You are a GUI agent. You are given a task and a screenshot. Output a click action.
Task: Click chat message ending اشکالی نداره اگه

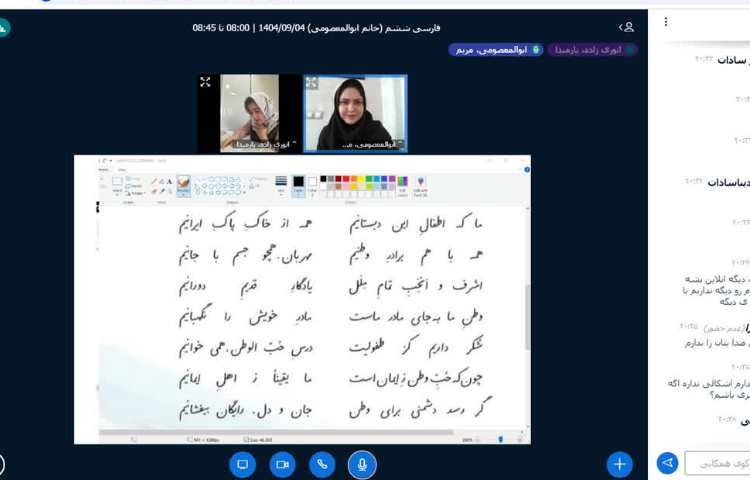pyautogui.click(x=708, y=384)
